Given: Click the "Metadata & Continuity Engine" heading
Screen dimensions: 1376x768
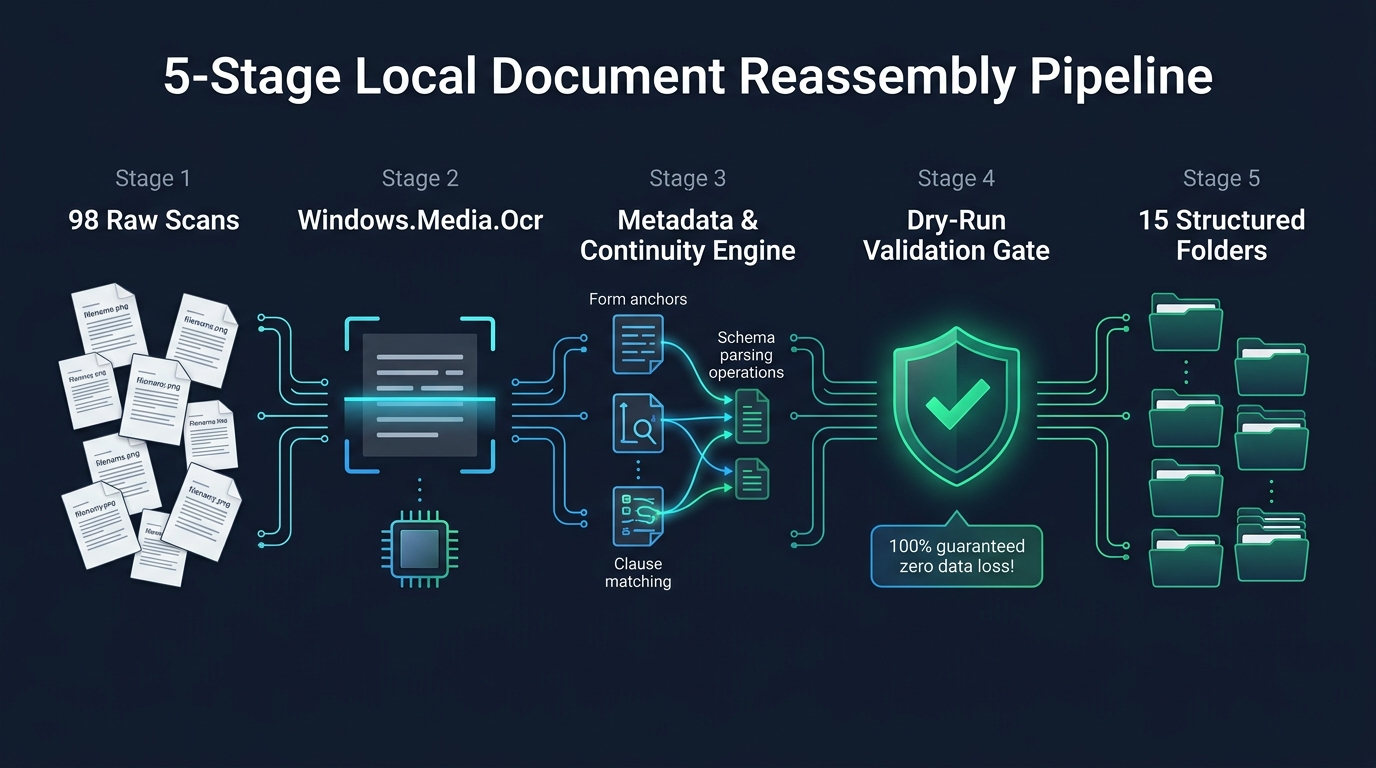Looking at the screenshot, I should [x=688, y=235].
